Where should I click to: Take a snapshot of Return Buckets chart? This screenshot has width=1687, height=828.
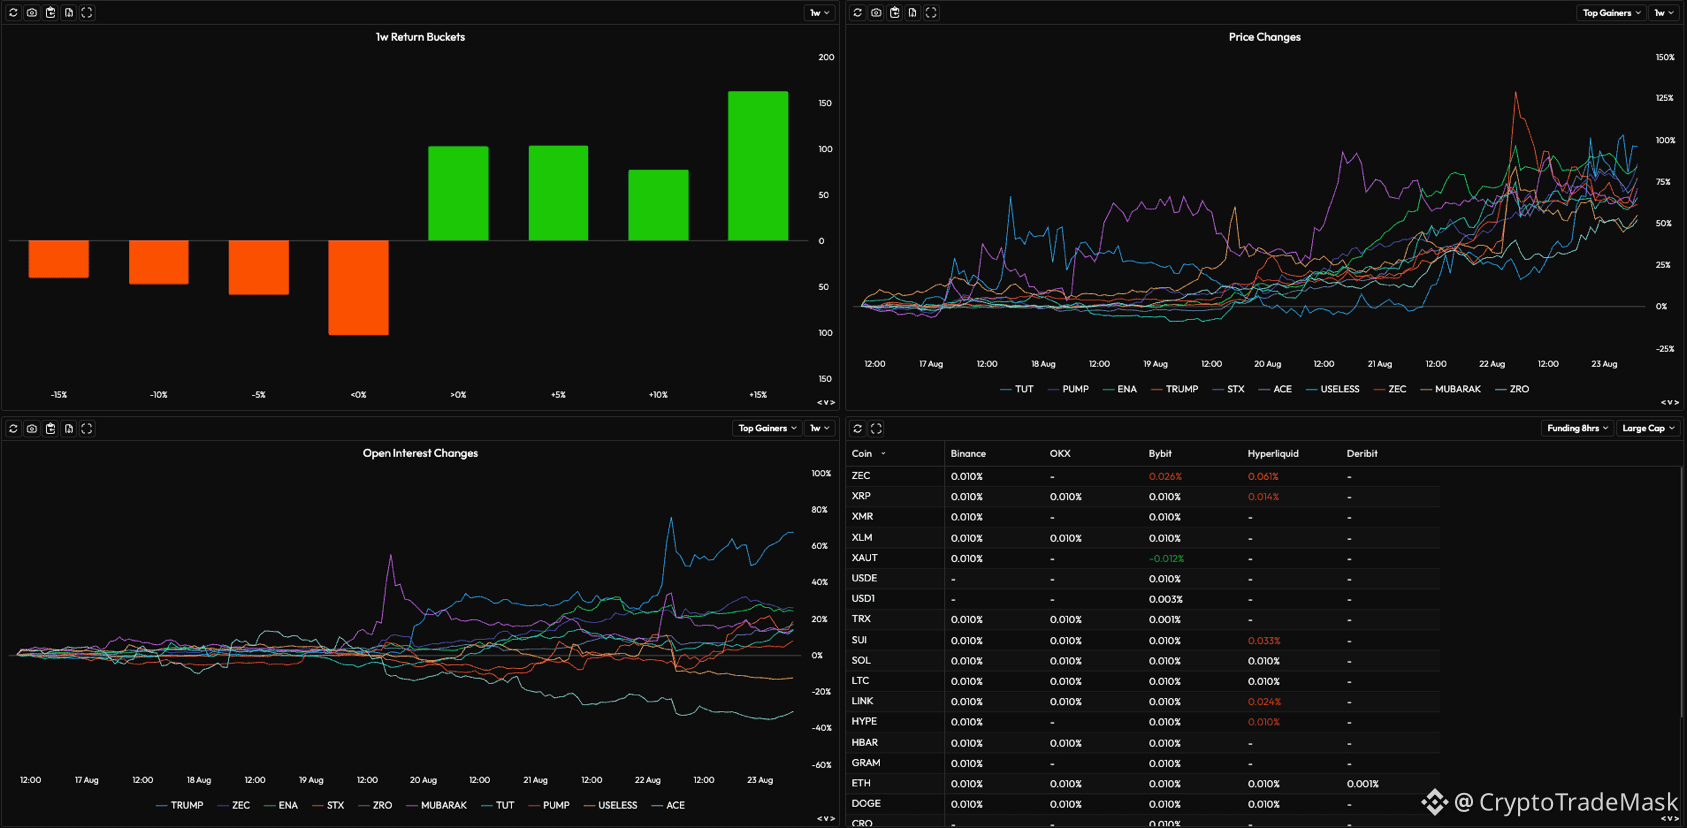point(32,13)
